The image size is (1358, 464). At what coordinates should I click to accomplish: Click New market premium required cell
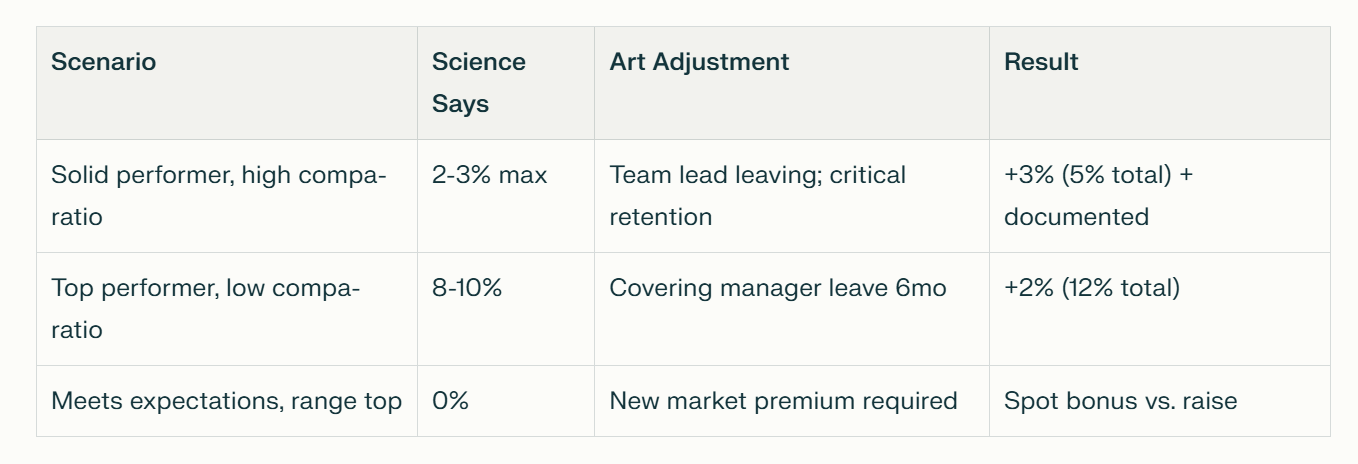coord(792,401)
